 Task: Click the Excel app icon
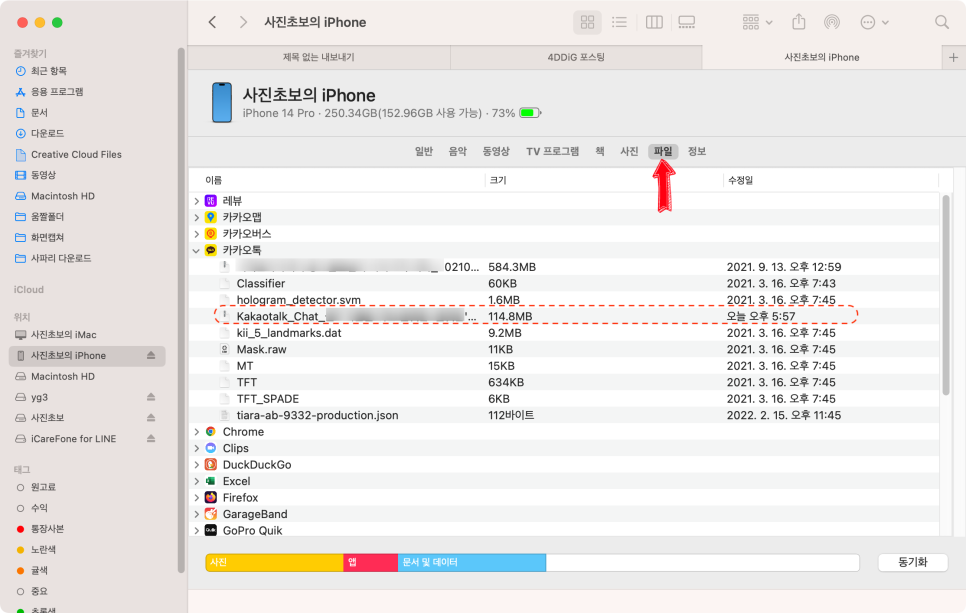pos(211,481)
